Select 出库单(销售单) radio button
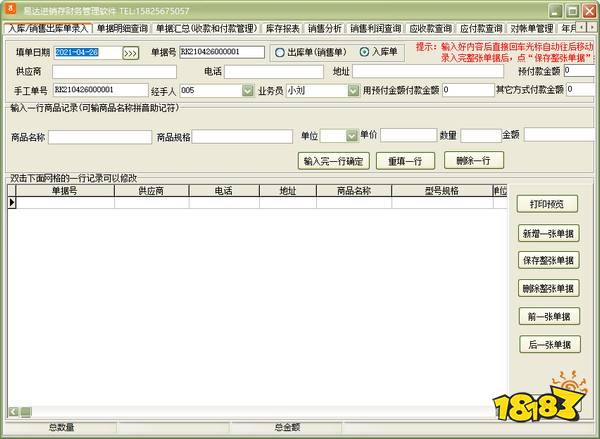The image size is (600, 439). pos(281,52)
